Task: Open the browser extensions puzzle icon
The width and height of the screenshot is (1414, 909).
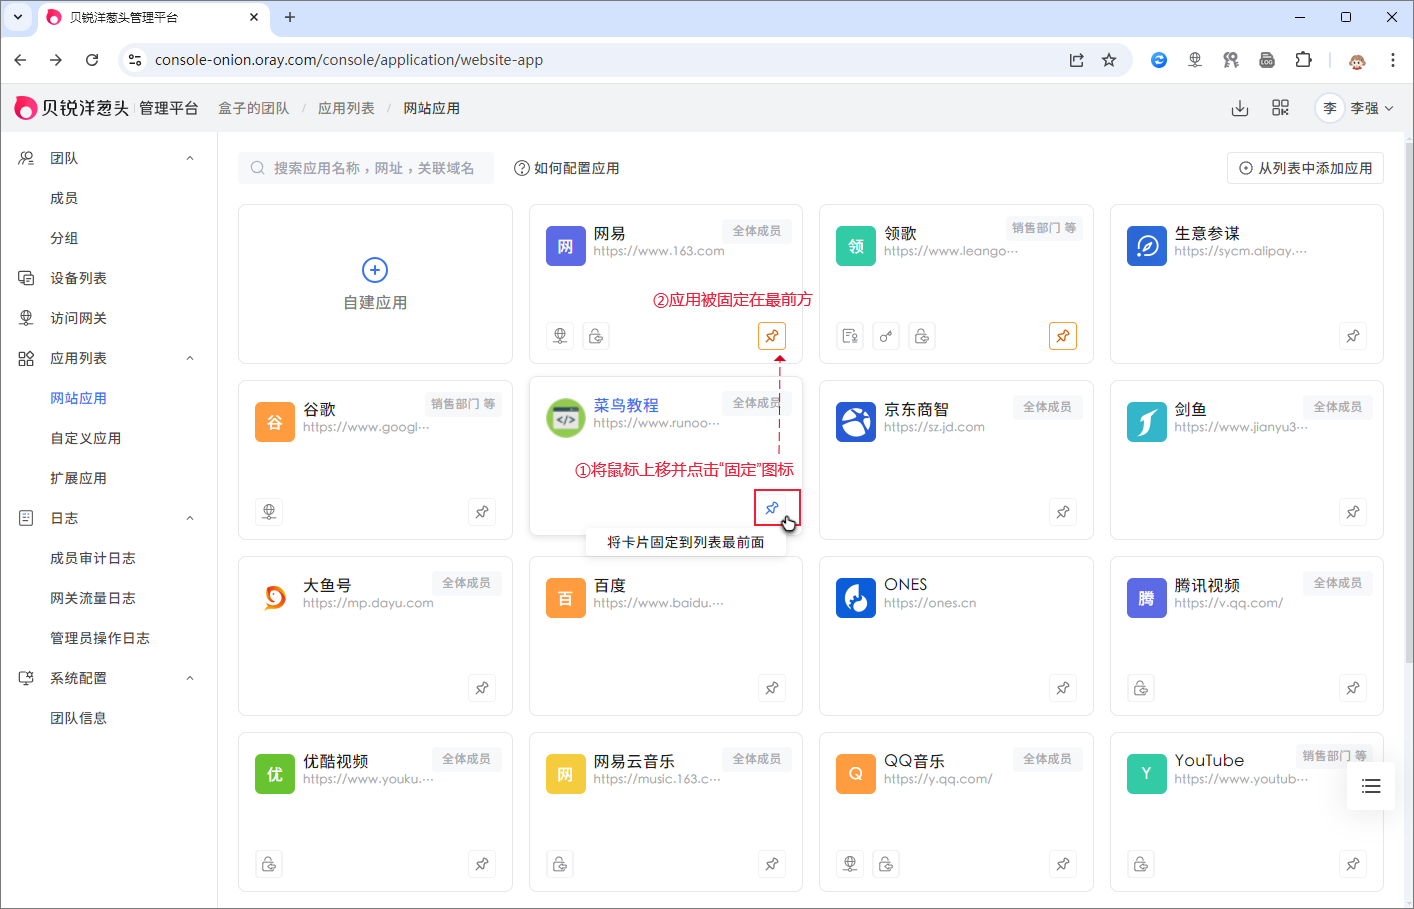Action: tap(1303, 60)
